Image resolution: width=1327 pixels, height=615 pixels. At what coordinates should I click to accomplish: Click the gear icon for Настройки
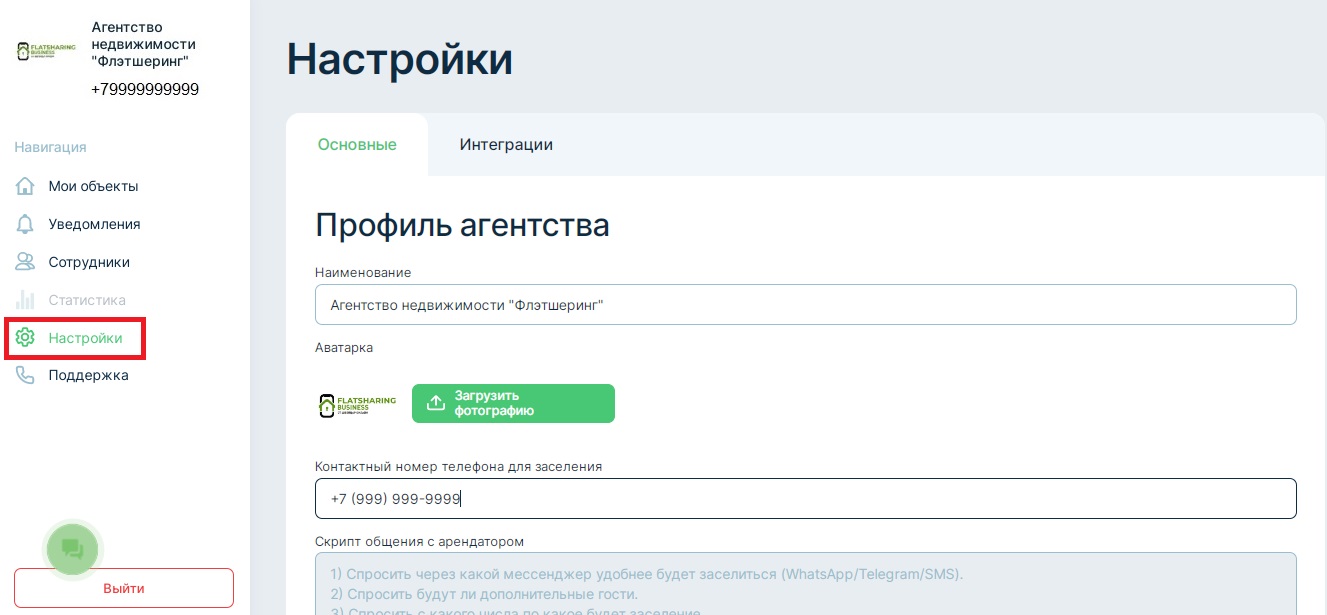[25, 338]
